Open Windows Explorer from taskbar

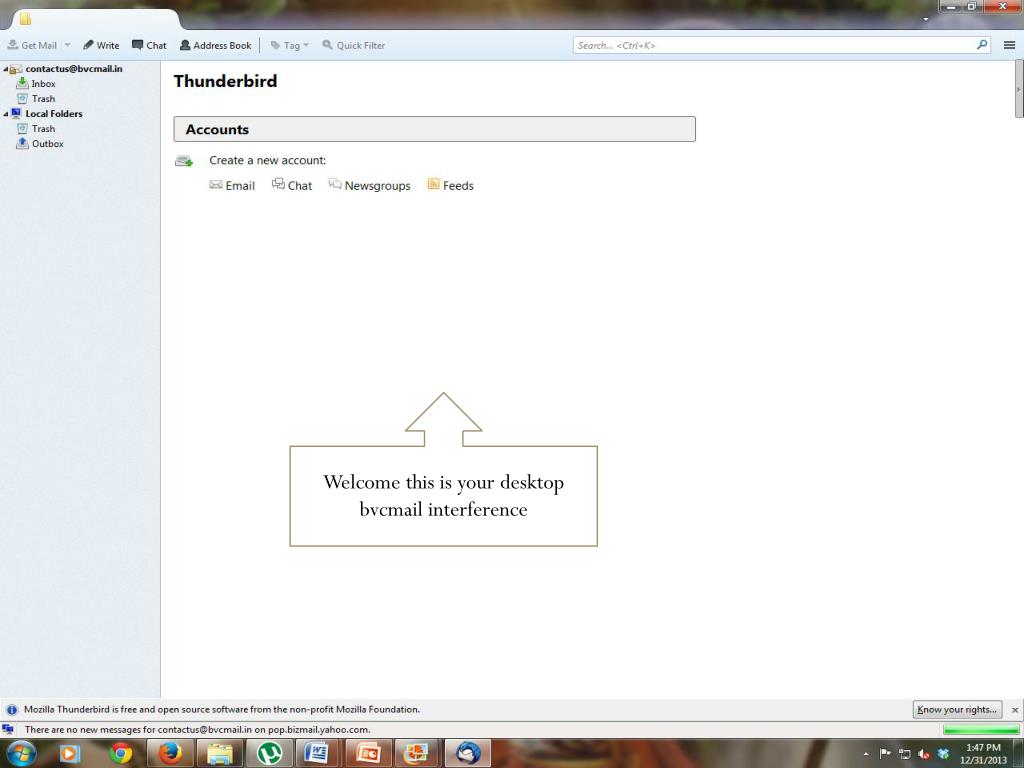(220, 754)
